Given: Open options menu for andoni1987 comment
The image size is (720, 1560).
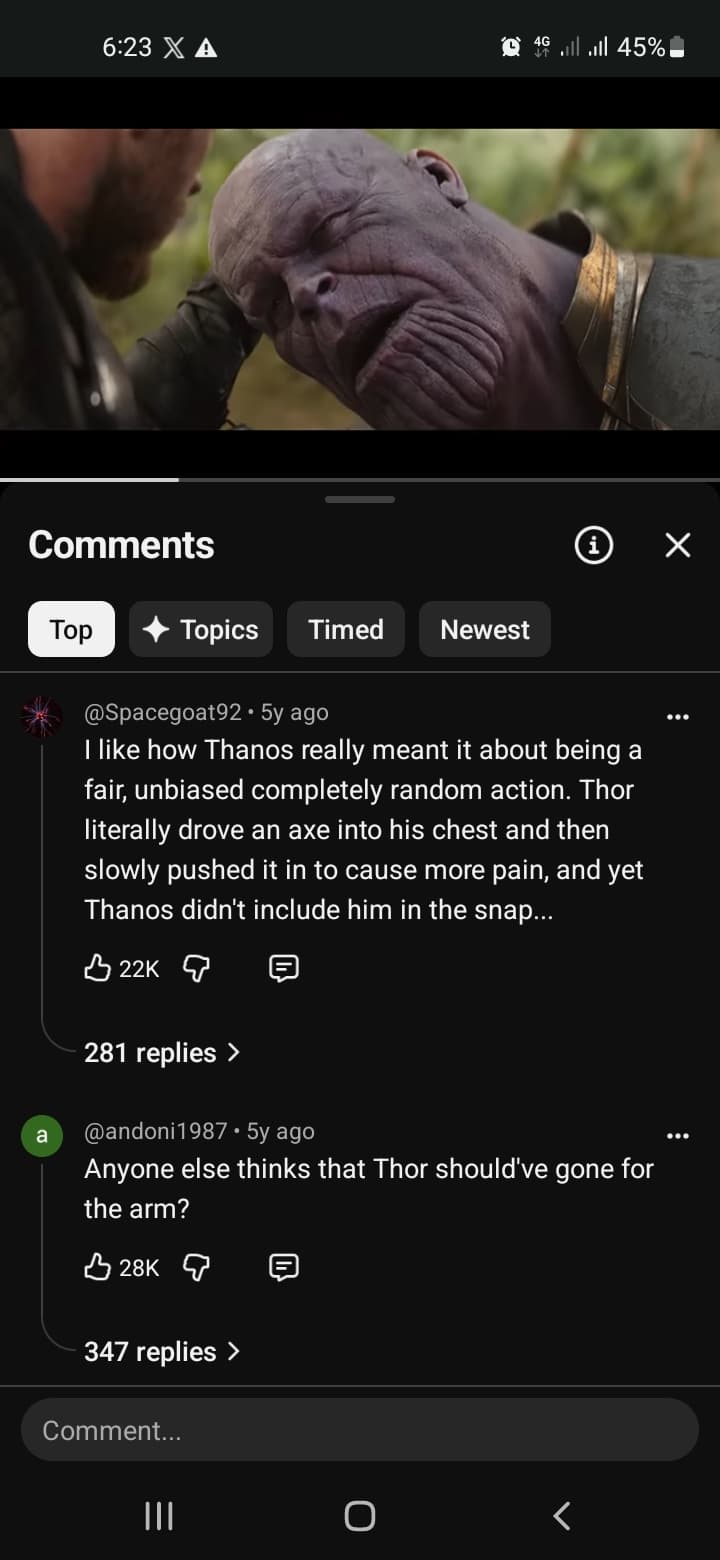Looking at the screenshot, I should (x=678, y=1135).
